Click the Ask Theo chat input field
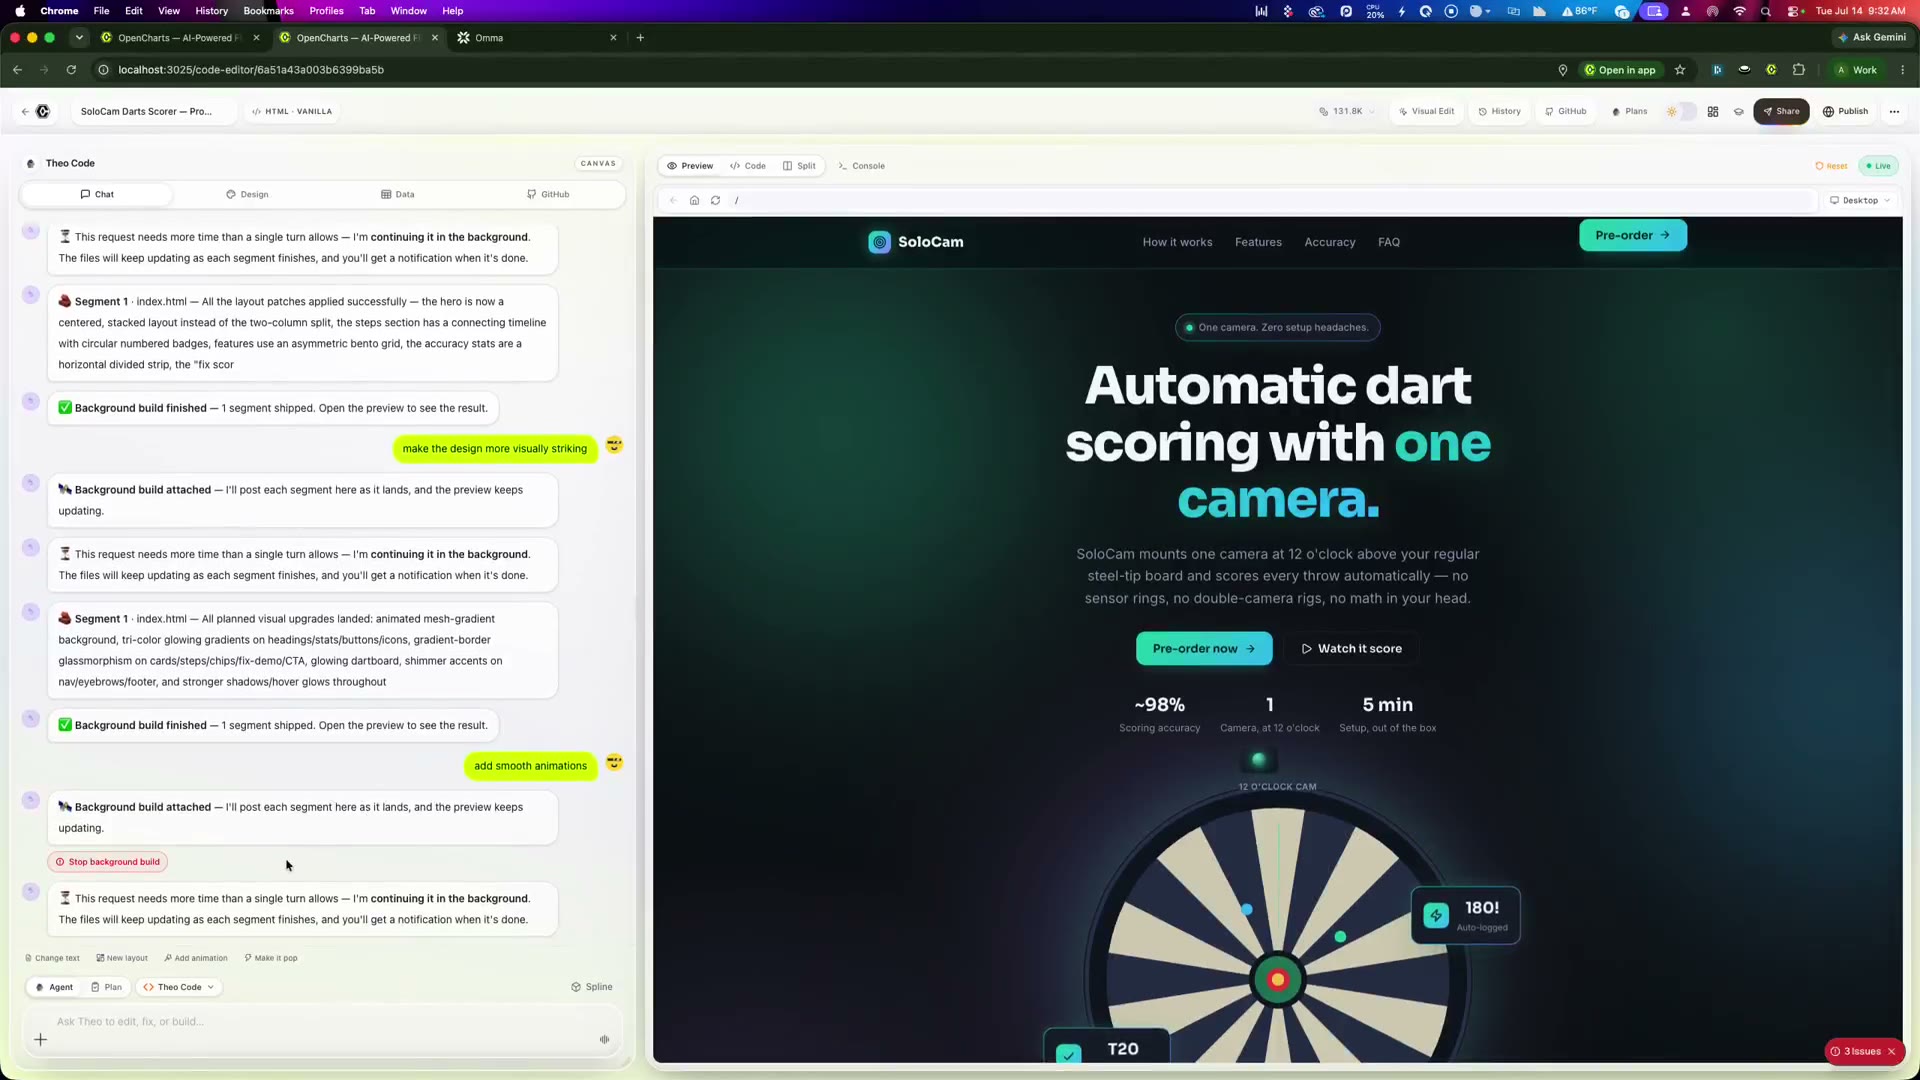The image size is (1920, 1080). click(320, 1022)
